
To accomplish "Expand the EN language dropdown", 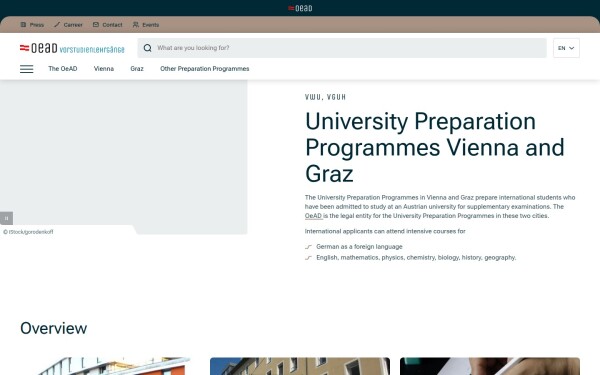I will pyautogui.click(x=566, y=48).
